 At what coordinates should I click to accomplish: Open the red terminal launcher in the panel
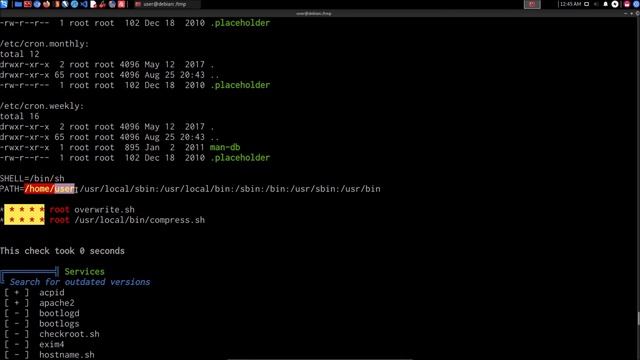click(28, 4)
